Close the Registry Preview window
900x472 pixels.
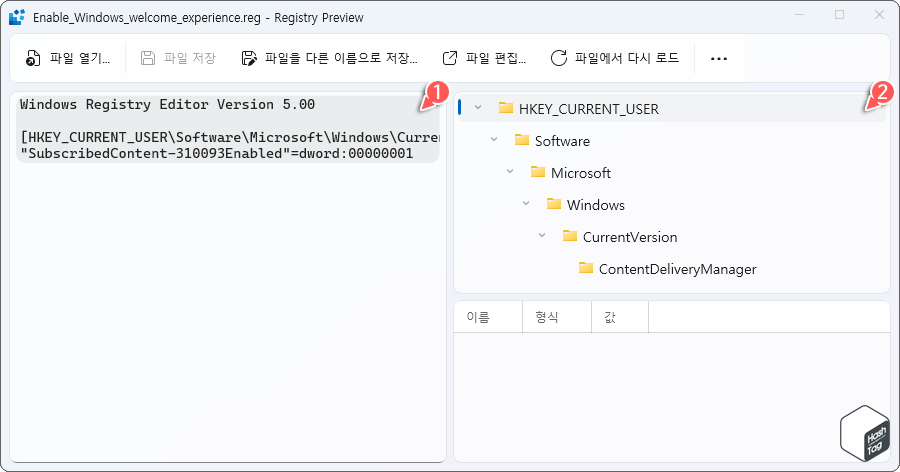(879, 15)
